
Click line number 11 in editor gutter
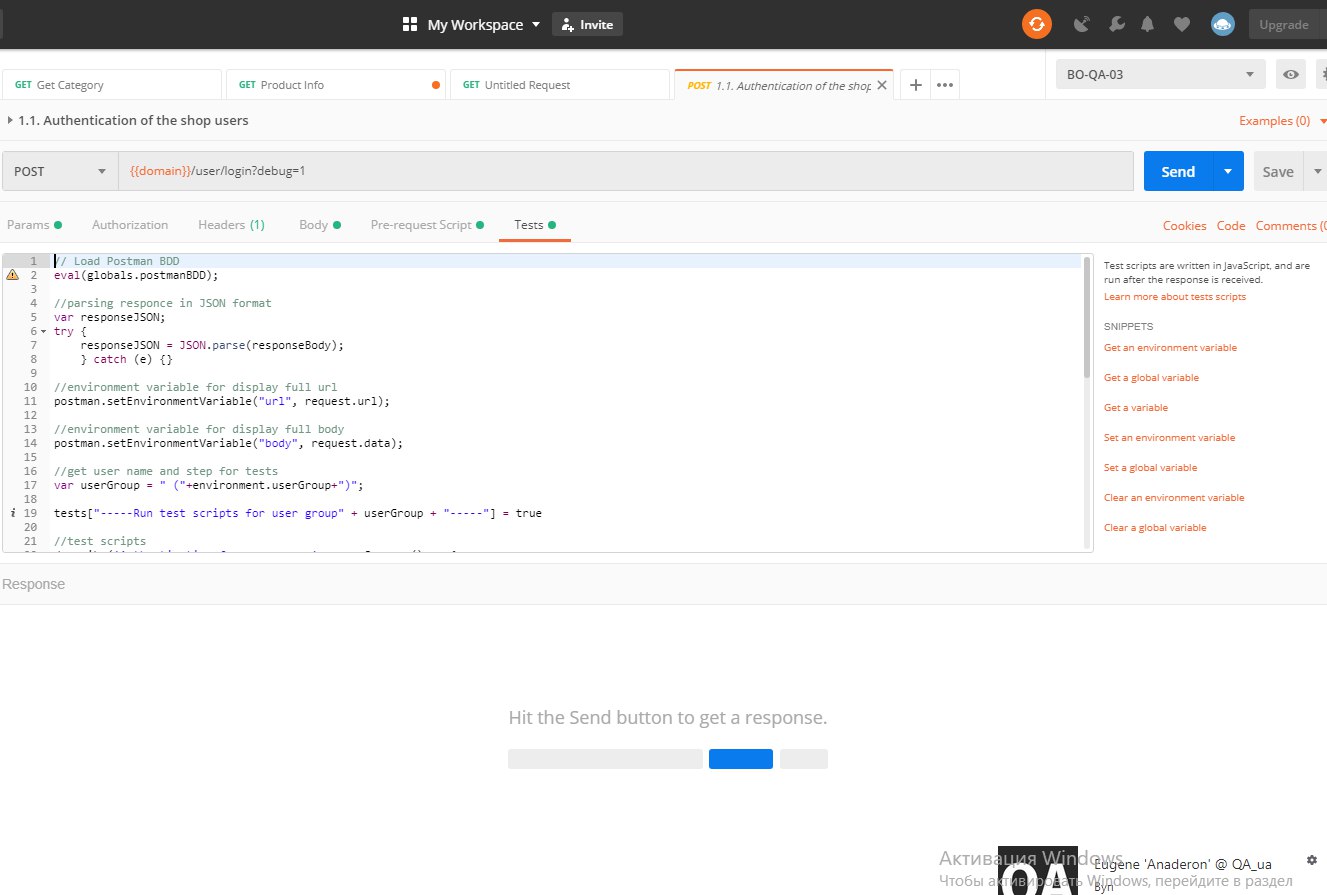[30, 401]
